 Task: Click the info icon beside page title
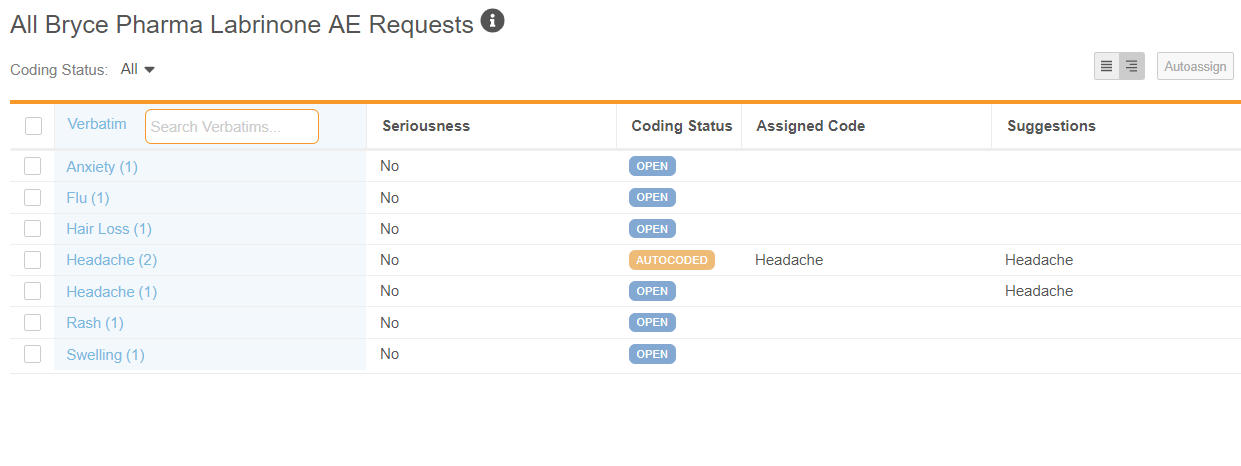492,20
